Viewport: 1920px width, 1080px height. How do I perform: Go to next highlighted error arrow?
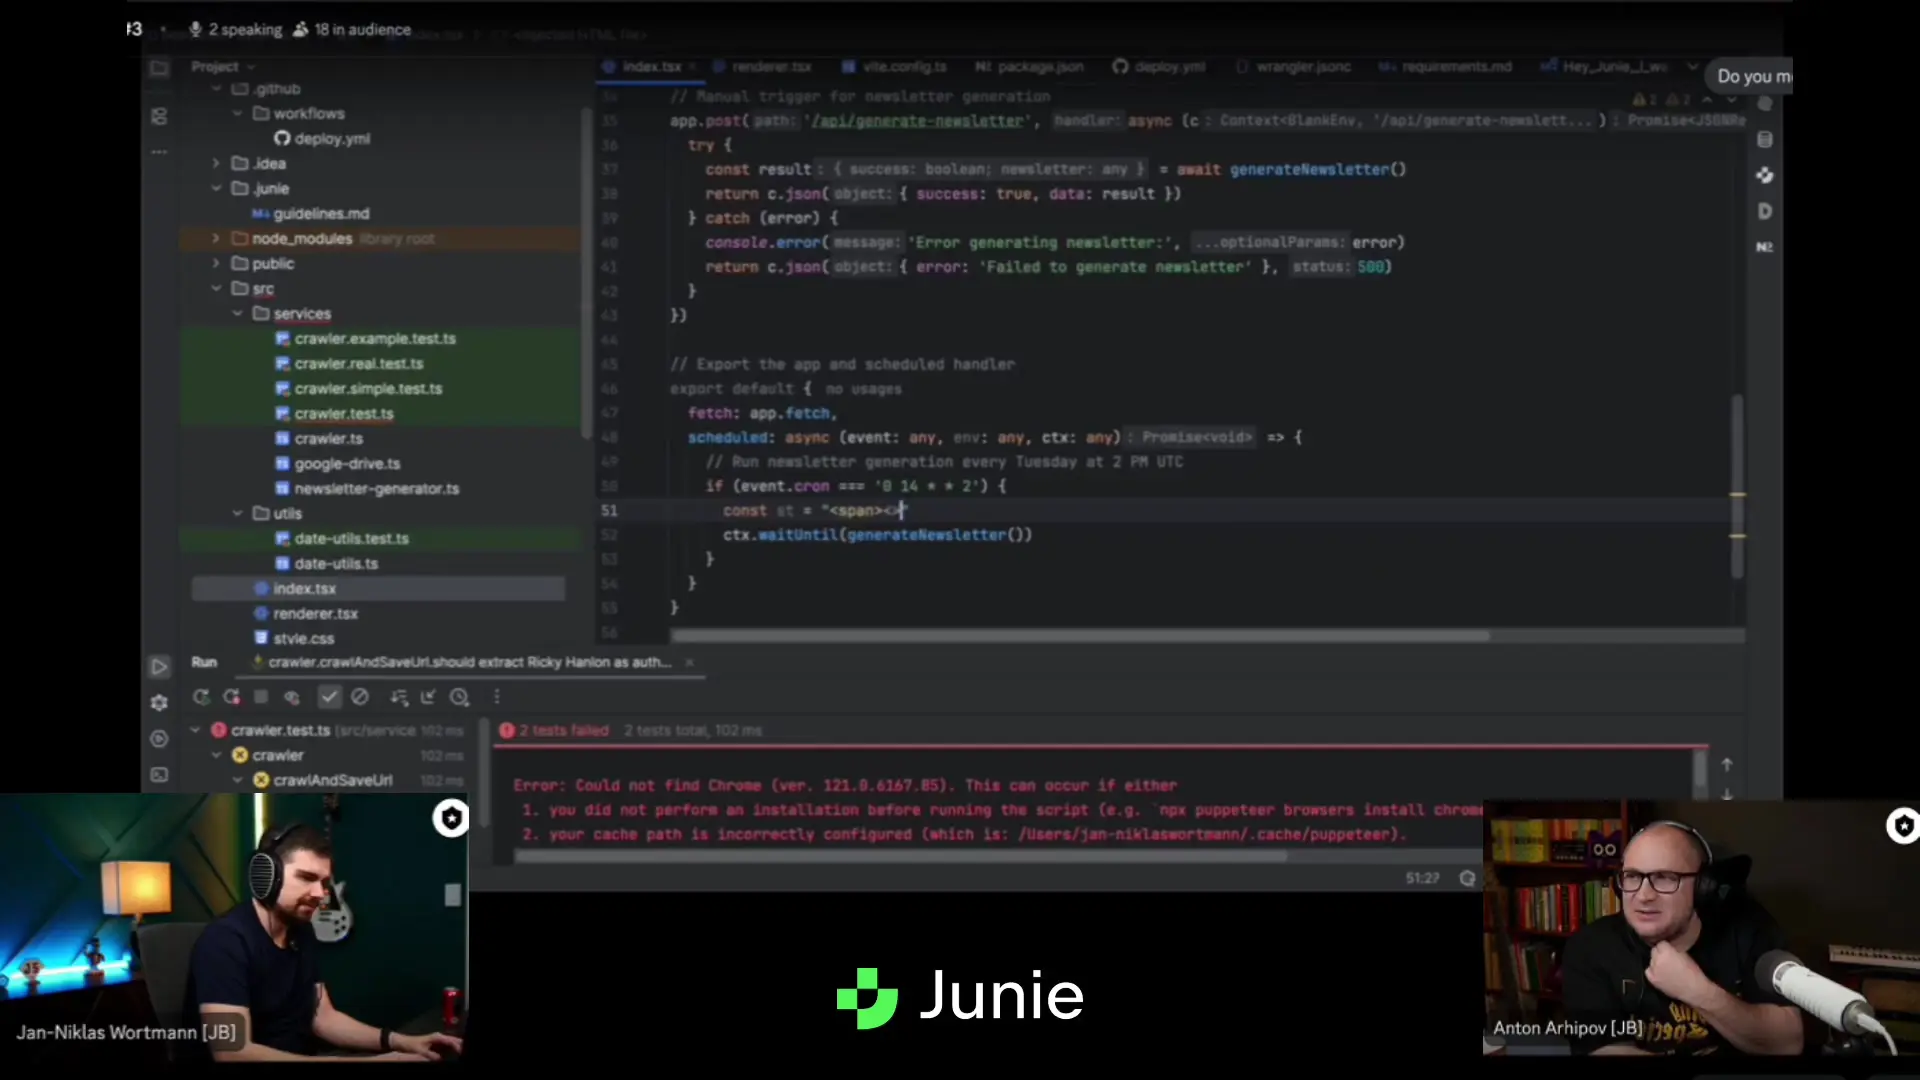(x=1731, y=100)
